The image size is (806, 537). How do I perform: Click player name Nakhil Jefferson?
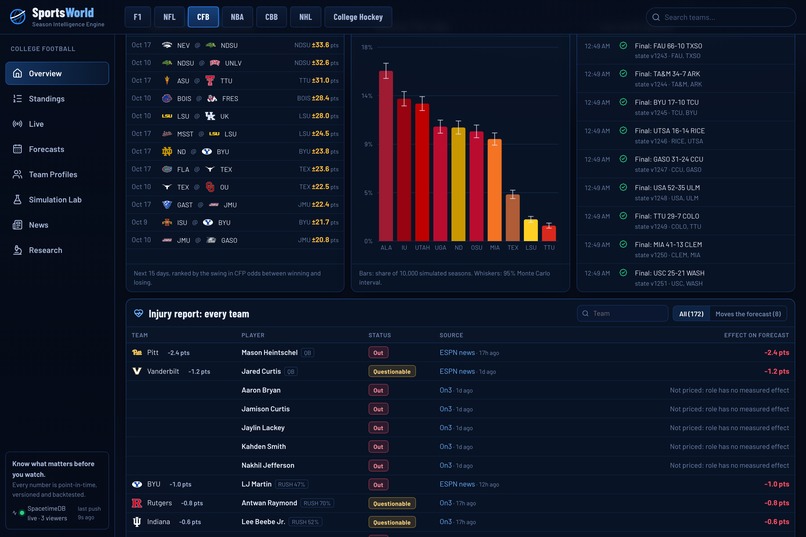pyautogui.click(x=268, y=465)
